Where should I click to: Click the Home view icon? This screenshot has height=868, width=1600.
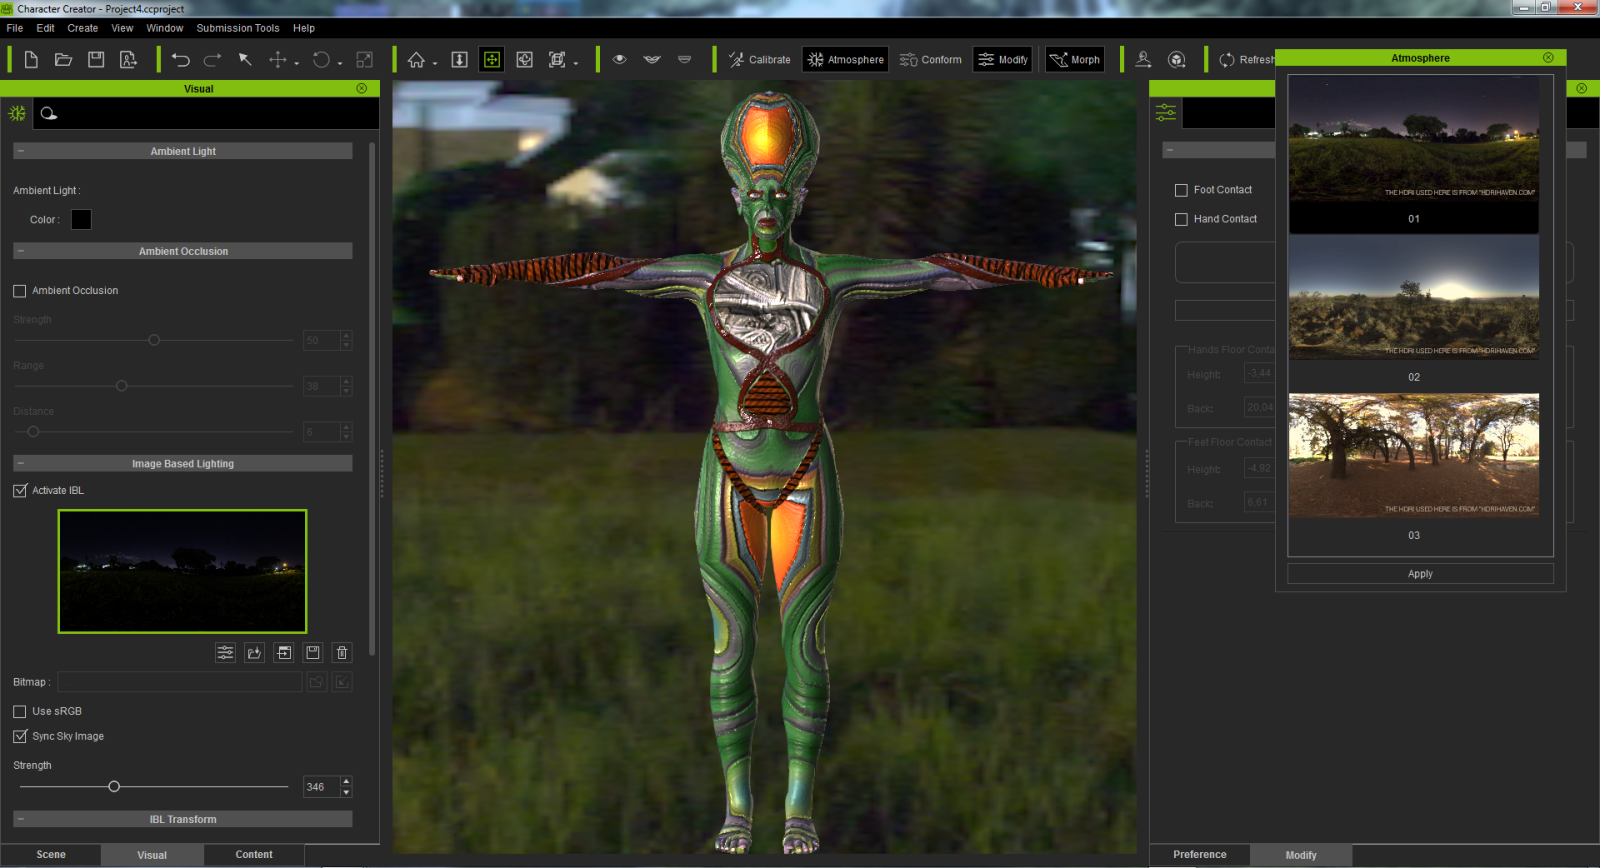click(x=416, y=60)
